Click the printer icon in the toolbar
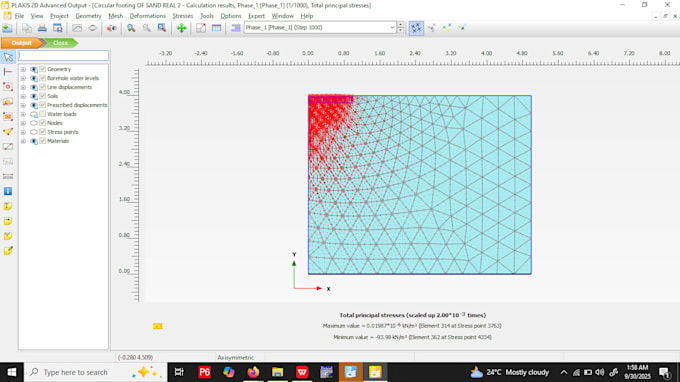The image size is (680, 382). (x=42, y=28)
